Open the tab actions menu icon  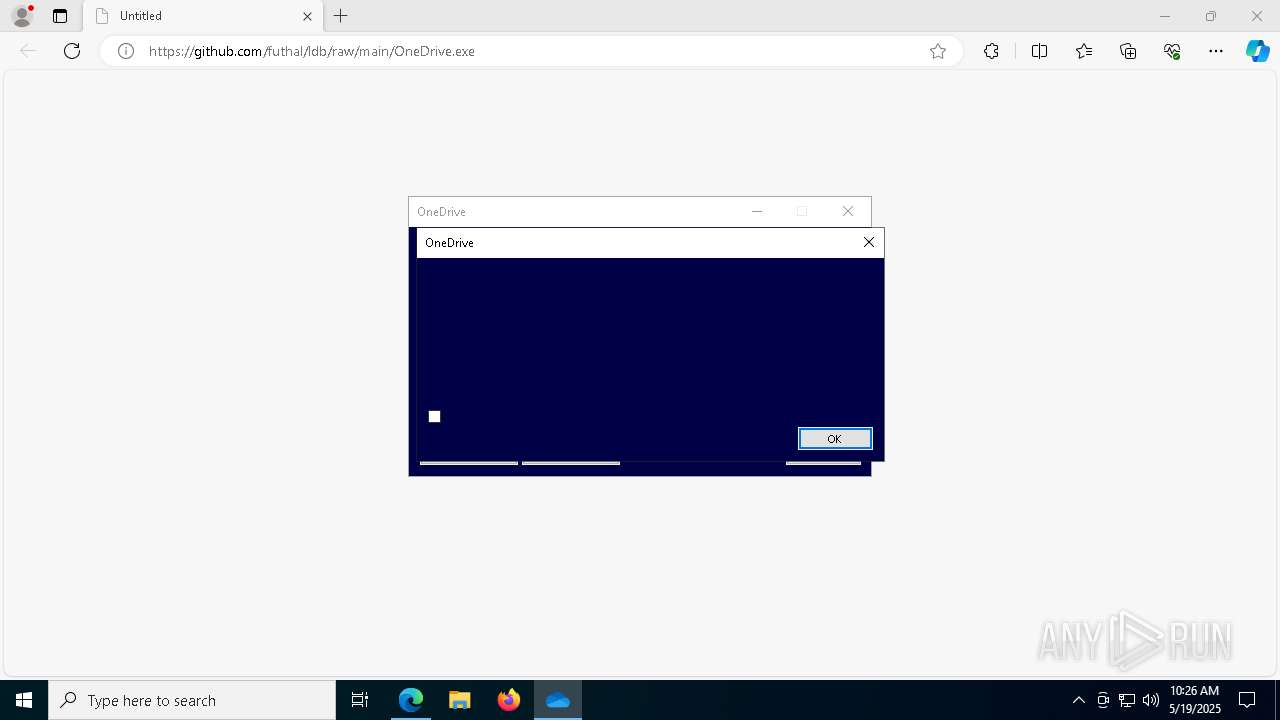(x=60, y=16)
